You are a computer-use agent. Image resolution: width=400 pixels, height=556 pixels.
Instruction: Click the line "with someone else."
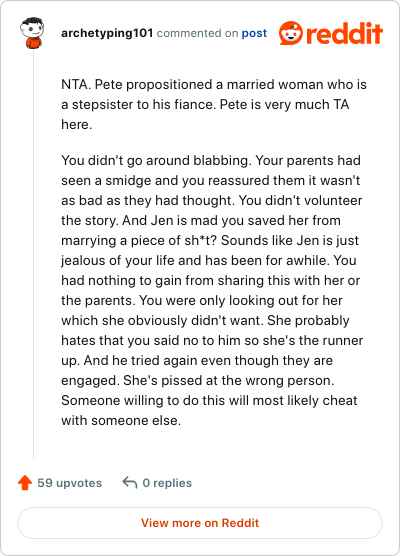pyautogui.click(x=121, y=420)
